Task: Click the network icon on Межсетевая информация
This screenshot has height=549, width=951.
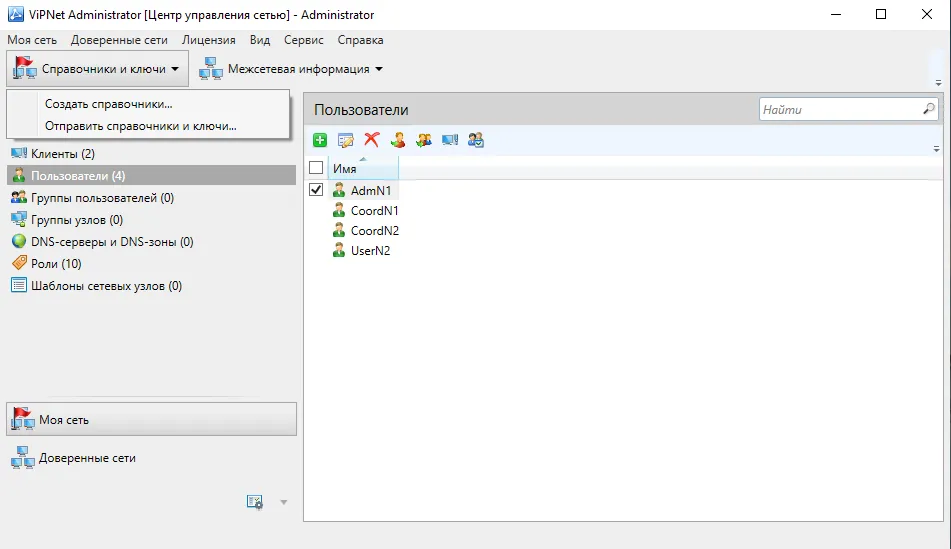Action: (211, 69)
